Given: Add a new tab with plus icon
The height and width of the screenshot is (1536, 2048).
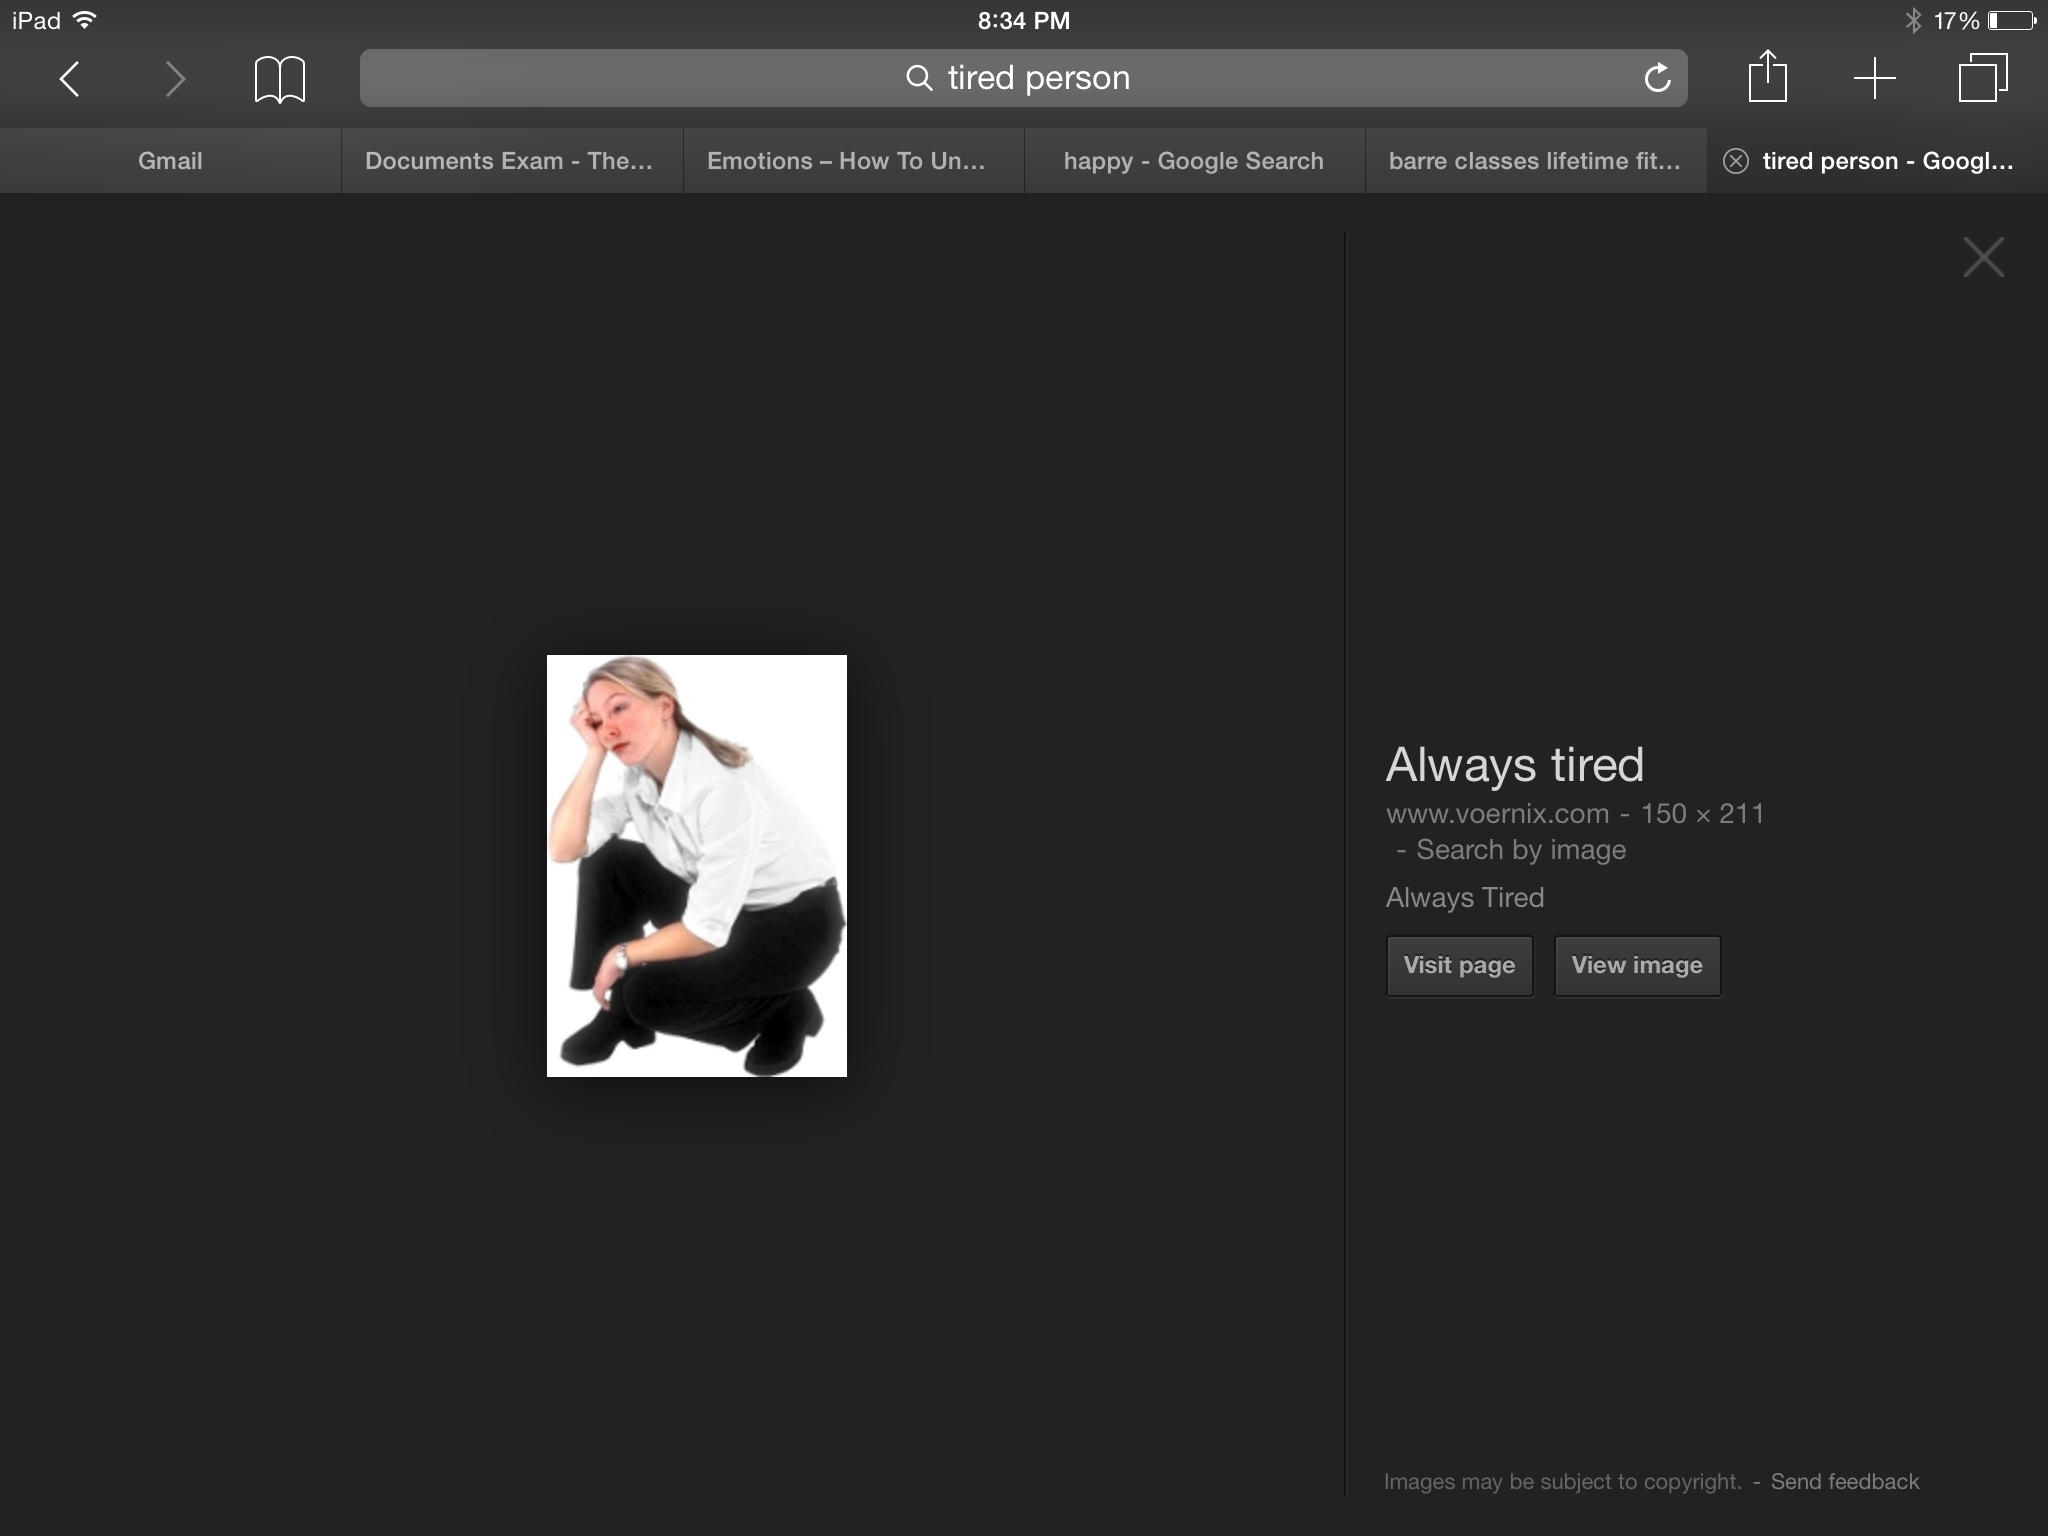Looking at the screenshot, I should (x=1874, y=78).
